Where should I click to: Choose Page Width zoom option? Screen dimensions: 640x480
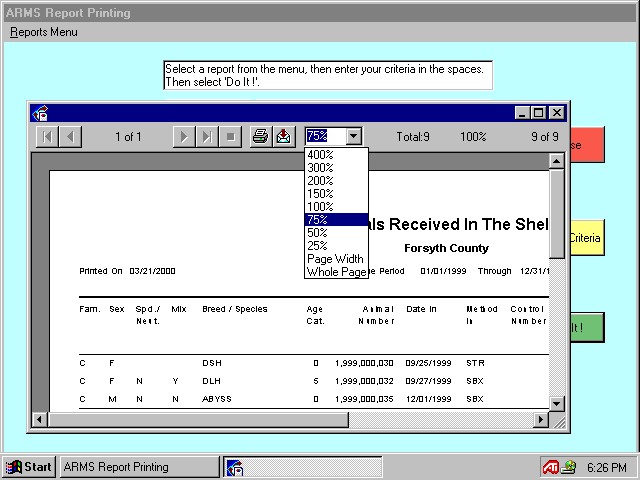(x=336, y=259)
